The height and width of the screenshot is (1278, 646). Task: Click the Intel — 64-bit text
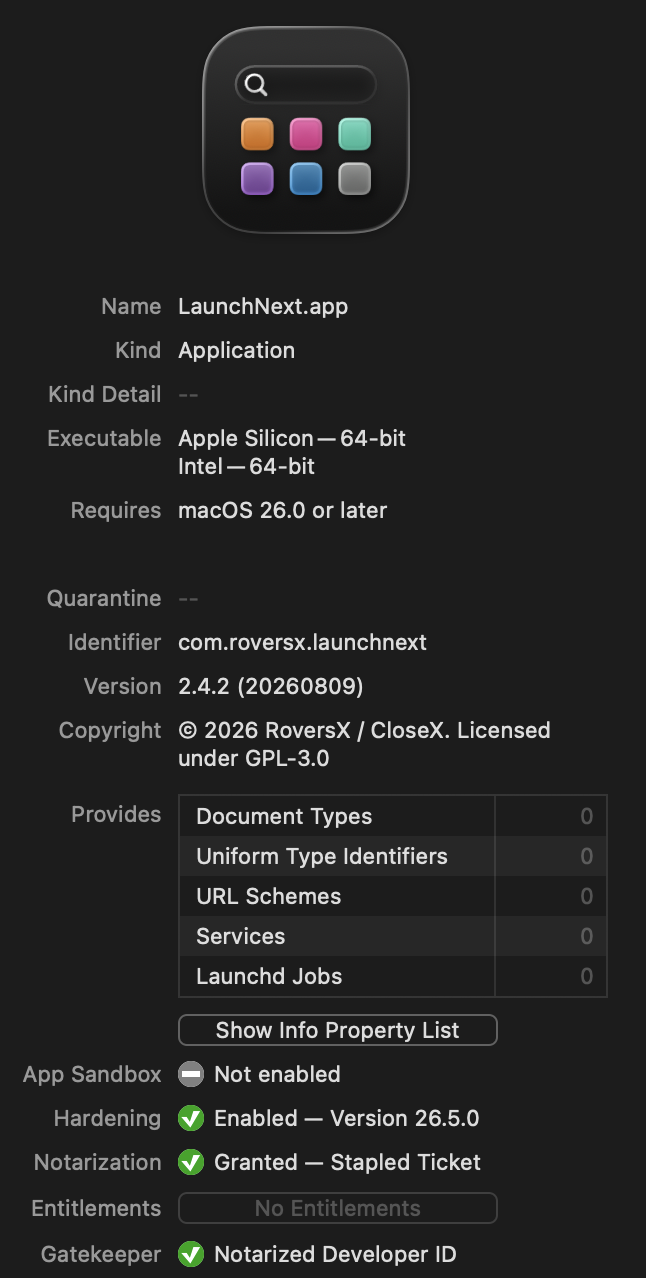(246, 466)
